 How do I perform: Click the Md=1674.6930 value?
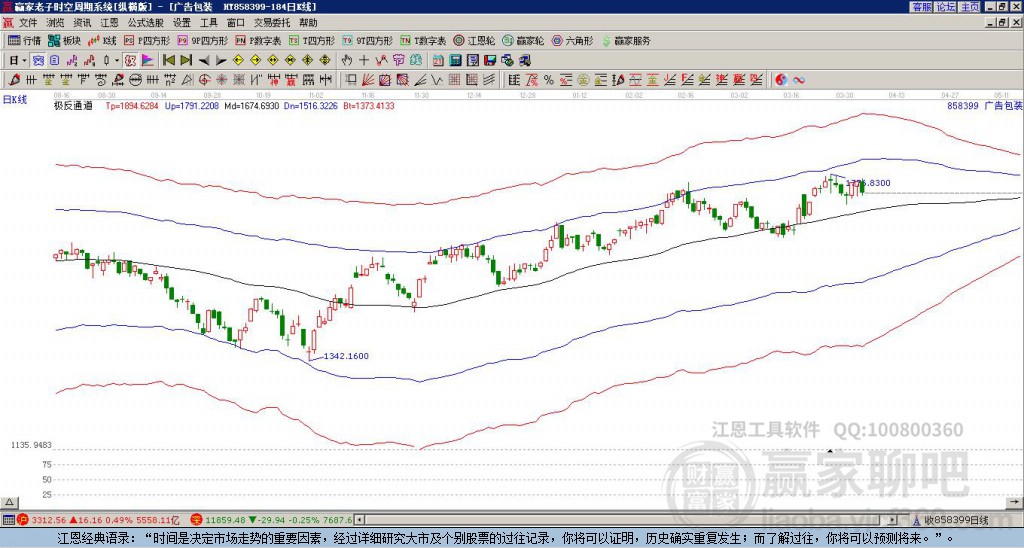pos(251,105)
